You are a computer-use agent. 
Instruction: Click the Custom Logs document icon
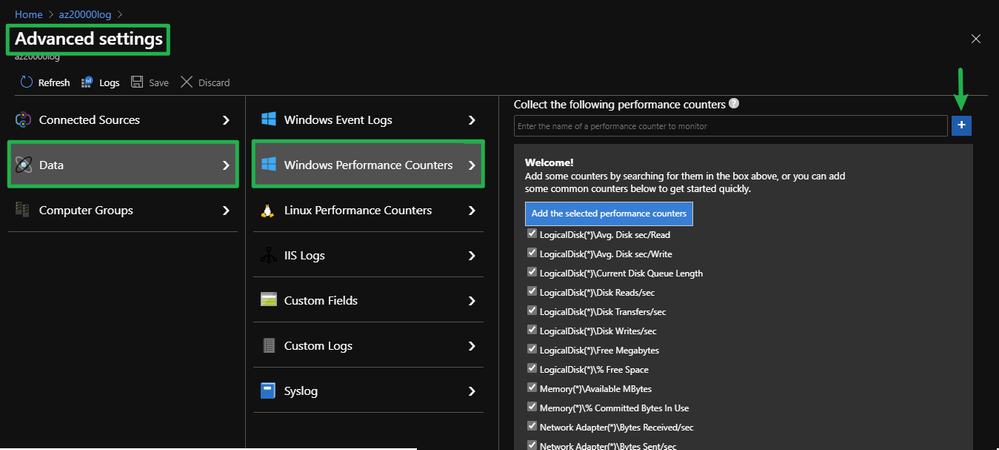coord(268,345)
